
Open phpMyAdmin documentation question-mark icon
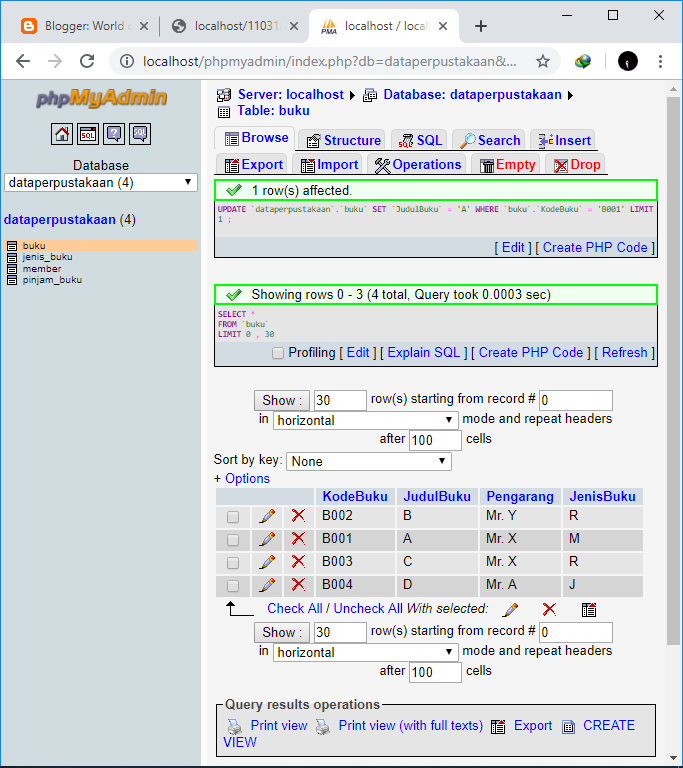[114, 134]
